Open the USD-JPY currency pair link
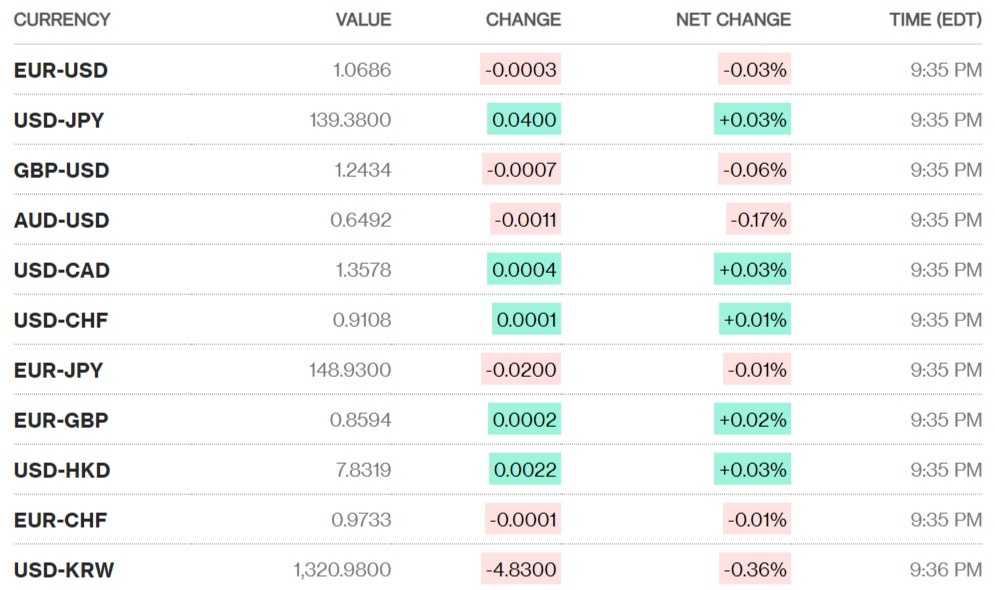This screenshot has height=590, width=995. tap(59, 120)
